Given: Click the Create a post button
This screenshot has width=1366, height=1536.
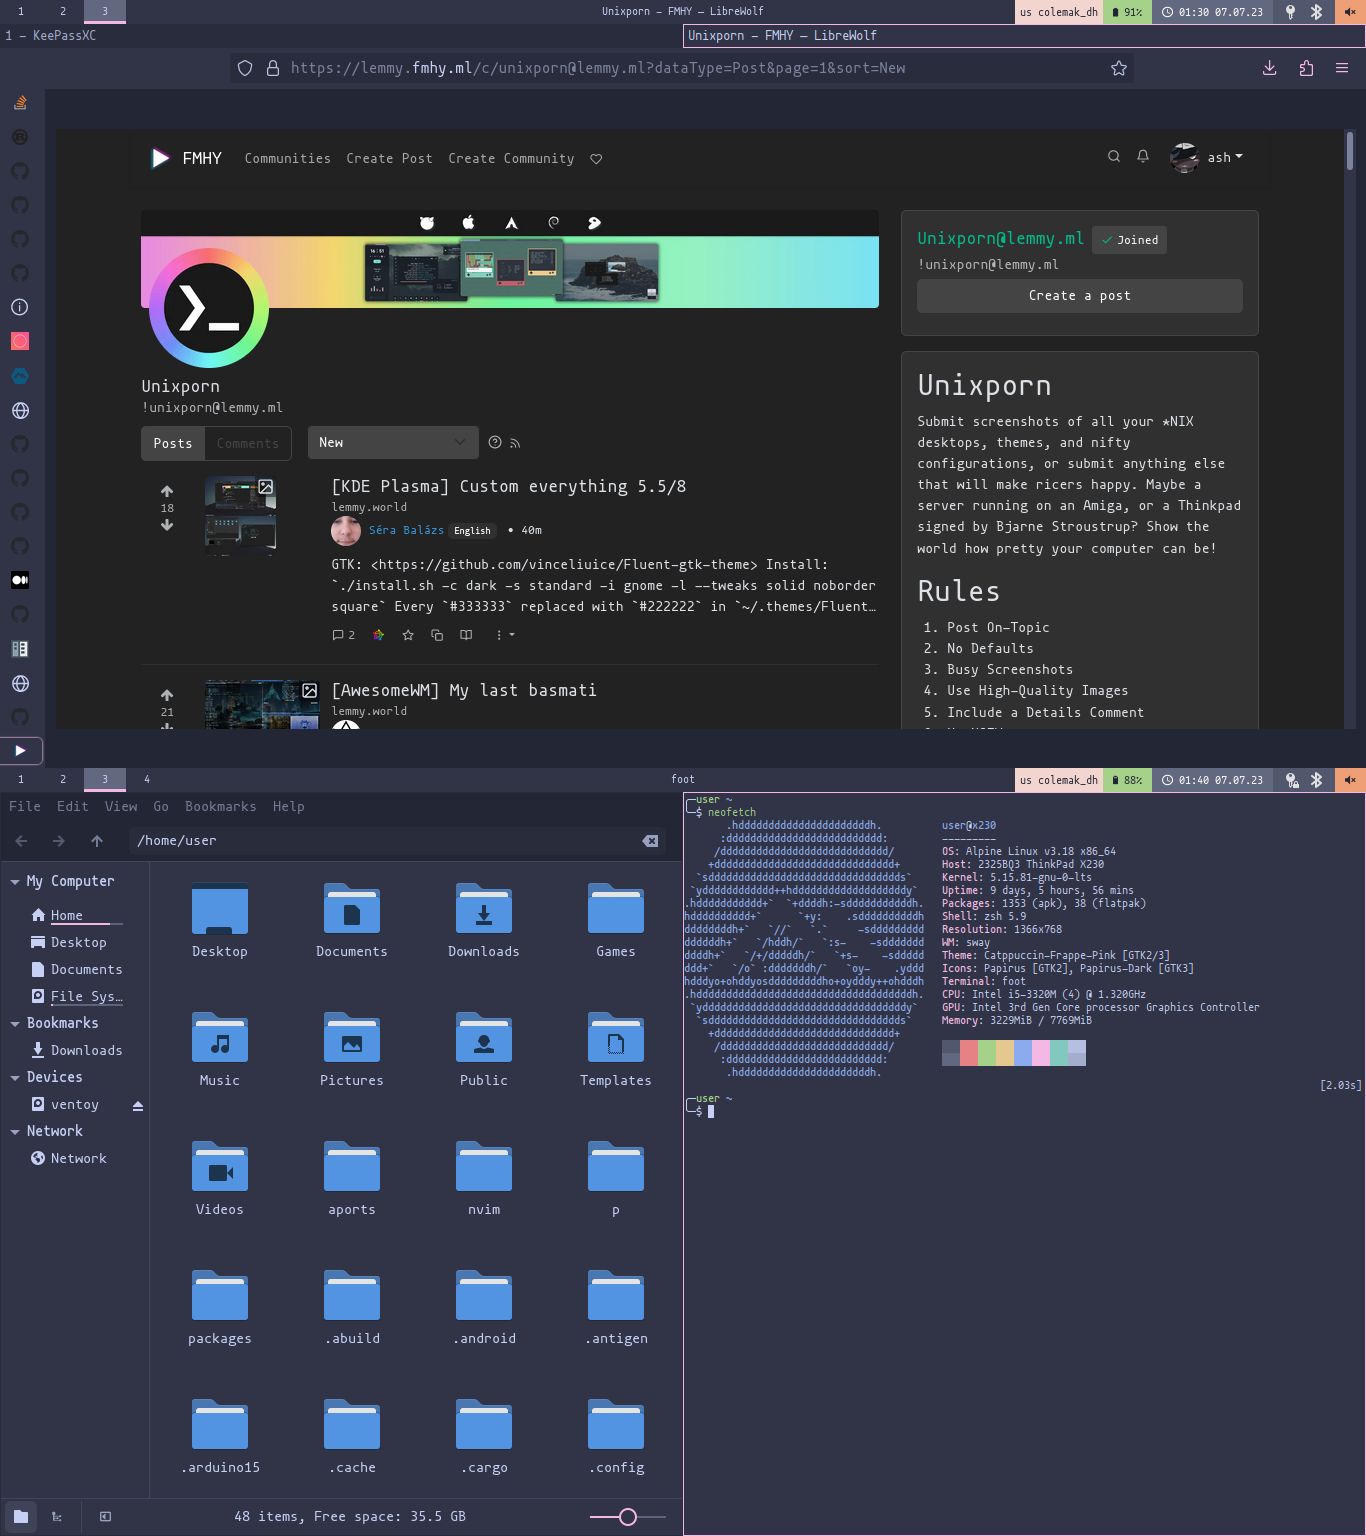Looking at the screenshot, I should 1080,296.
